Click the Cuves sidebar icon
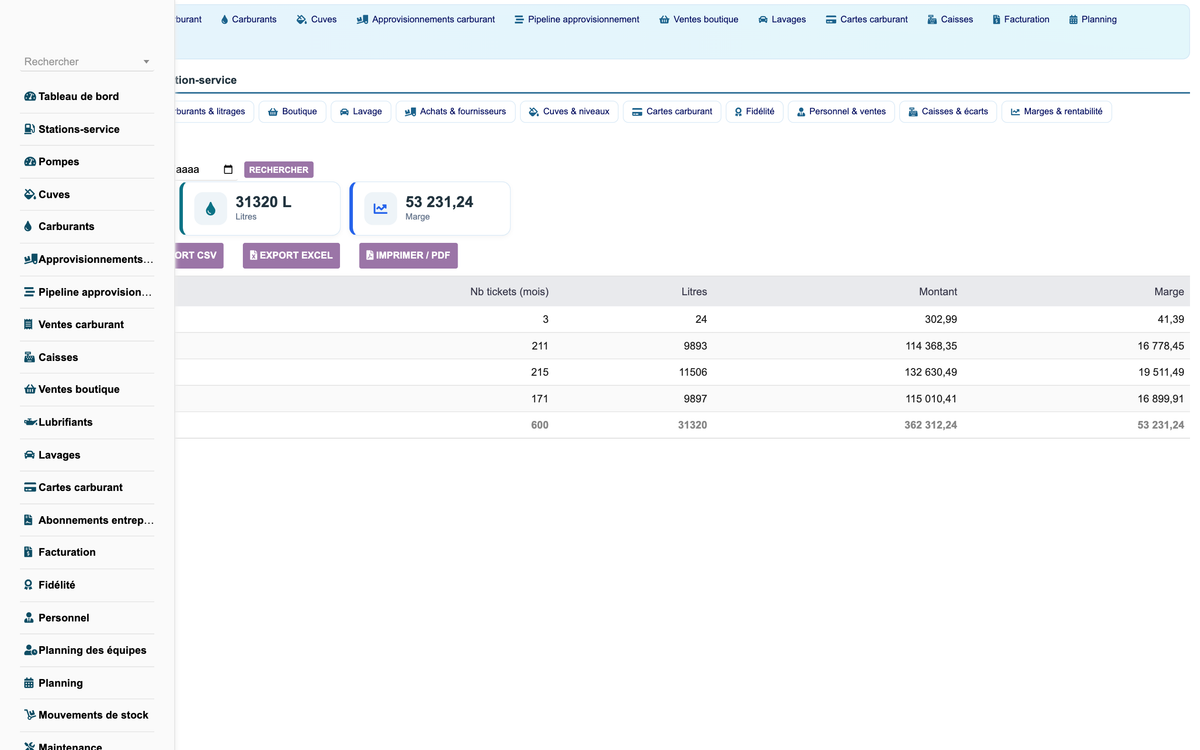The width and height of the screenshot is (1200, 750). [x=30, y=194]
